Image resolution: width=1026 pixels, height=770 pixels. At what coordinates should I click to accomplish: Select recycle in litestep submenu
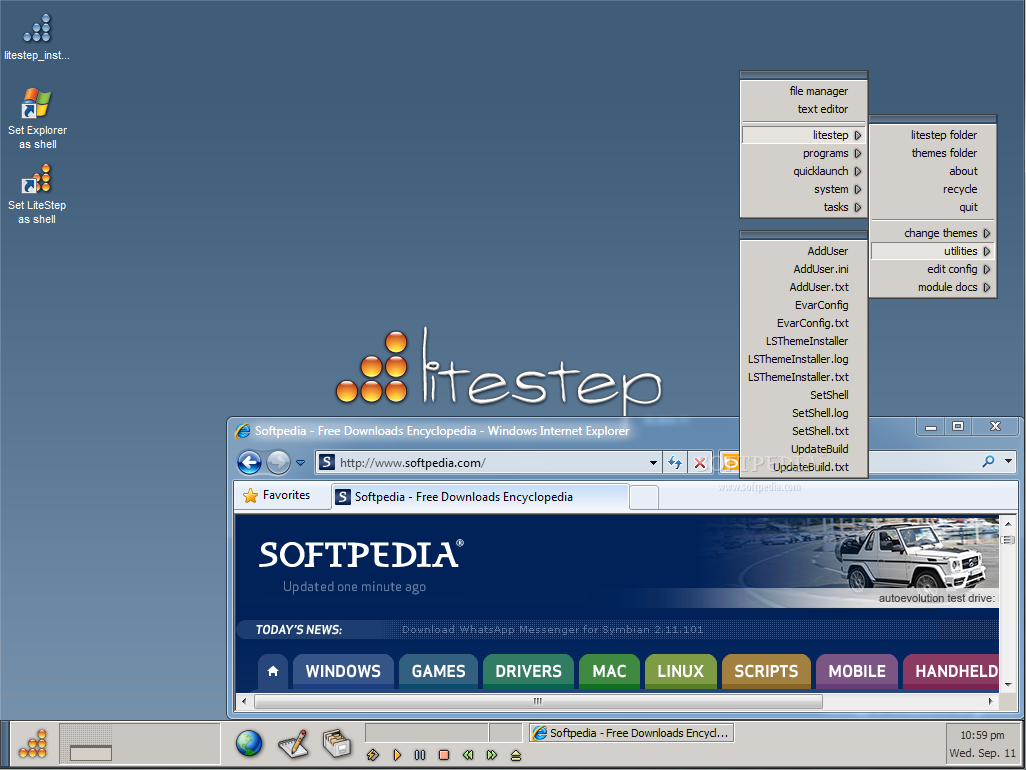click(x=933, y=189)
